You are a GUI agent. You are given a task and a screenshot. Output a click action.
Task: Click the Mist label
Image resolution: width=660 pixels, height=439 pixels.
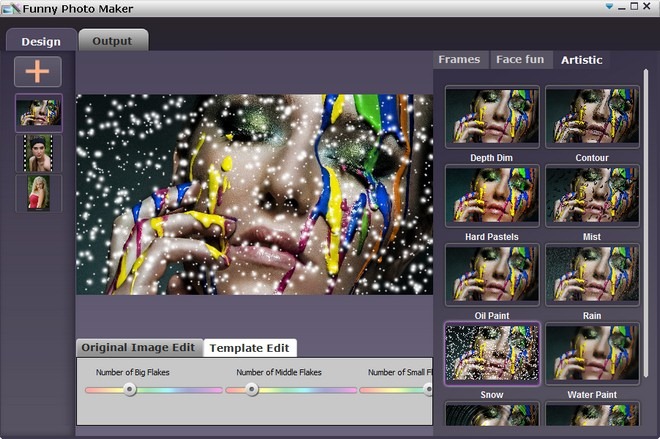pyautogui.click(x=592, y=237)
